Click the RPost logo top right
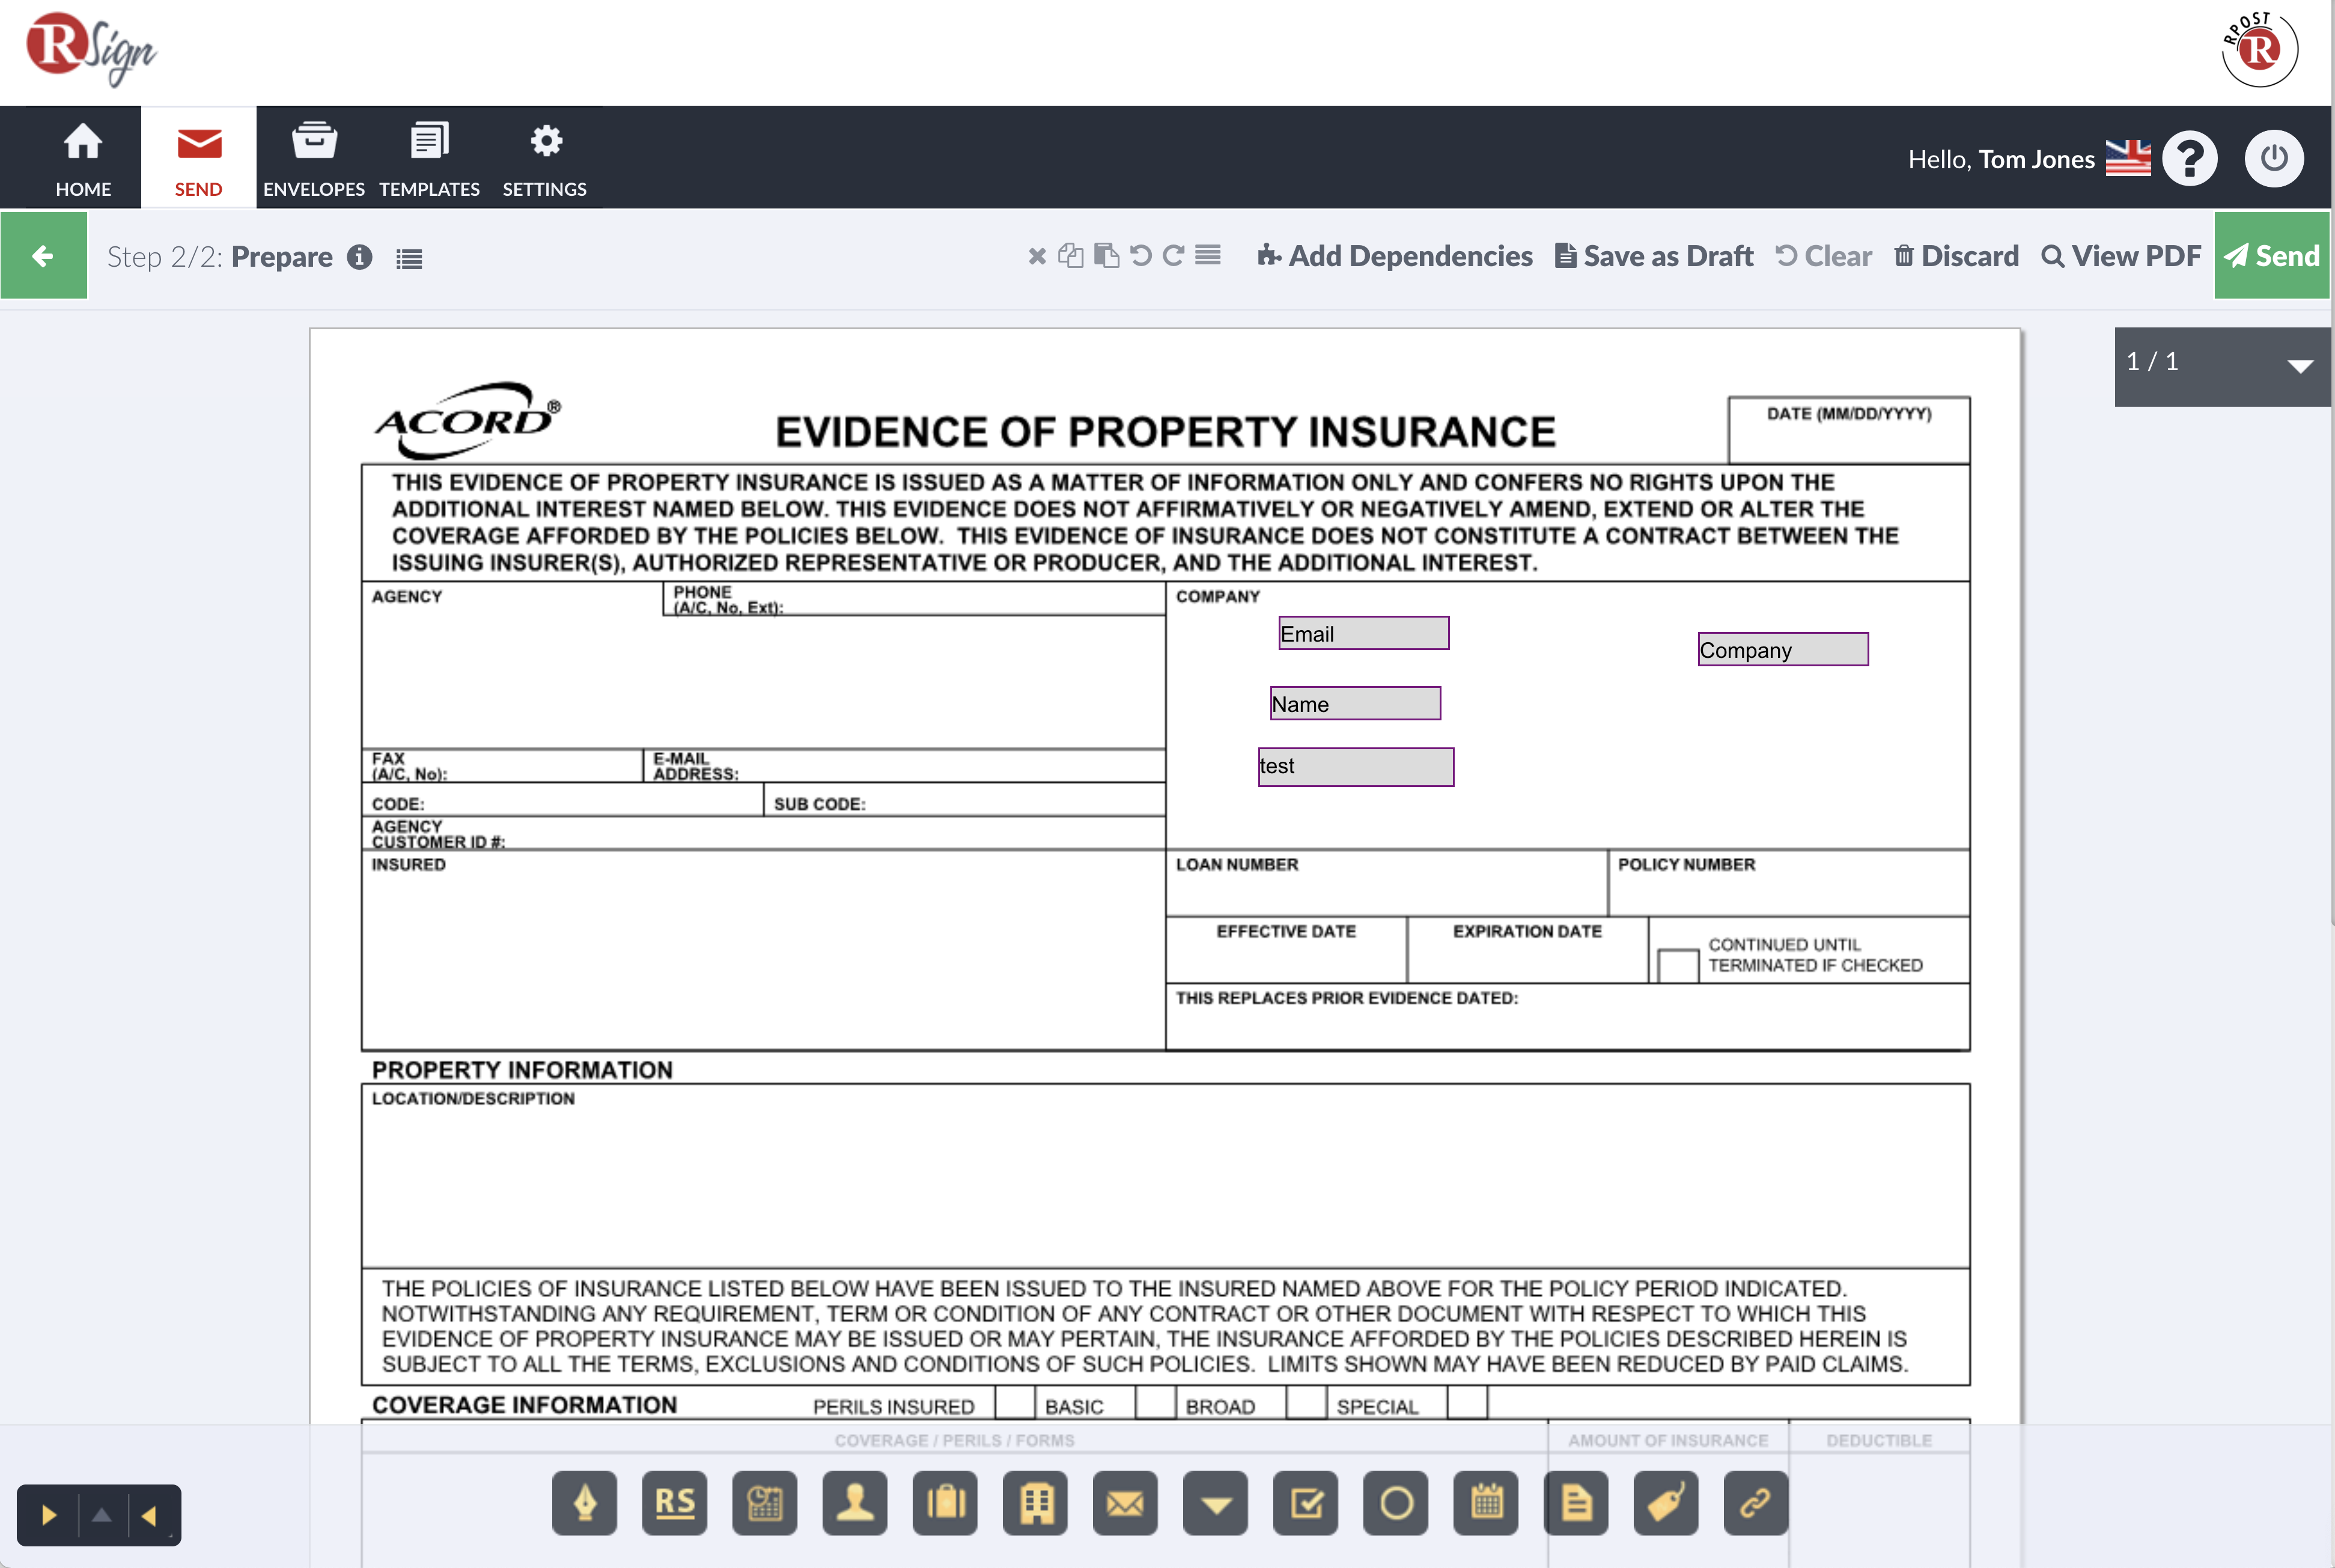Image resolution: width=2335 pixels, height=1568 pixels. (x=2259, y=48)
